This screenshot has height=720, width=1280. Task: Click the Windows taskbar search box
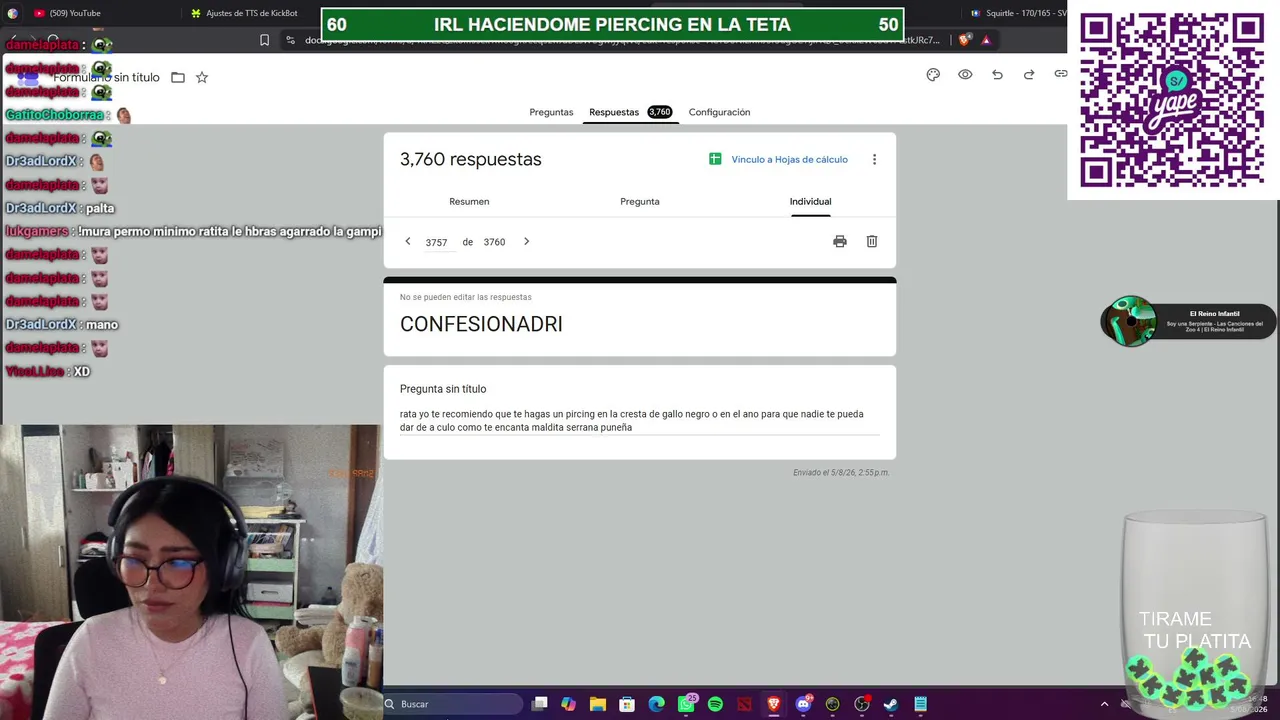click(x=452, y=704)
